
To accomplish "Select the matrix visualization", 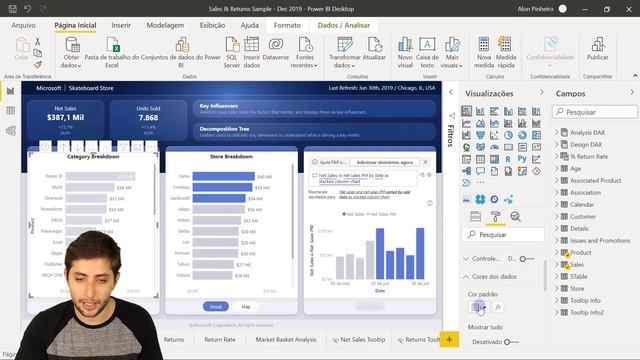I will click(494, 159).
